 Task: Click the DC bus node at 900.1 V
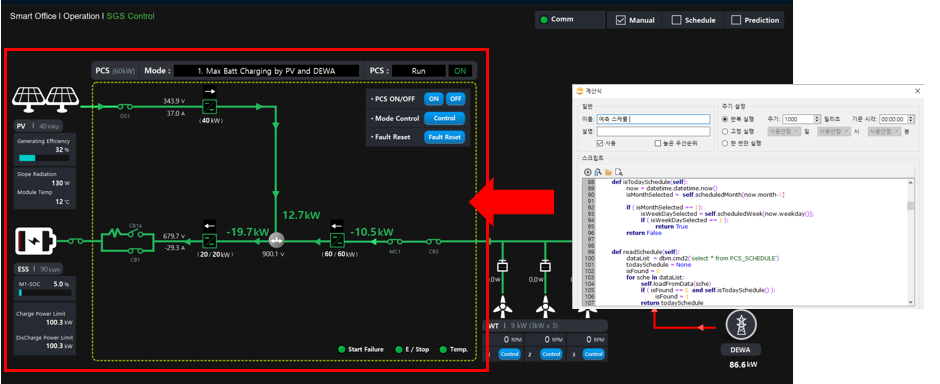point(276,240)
